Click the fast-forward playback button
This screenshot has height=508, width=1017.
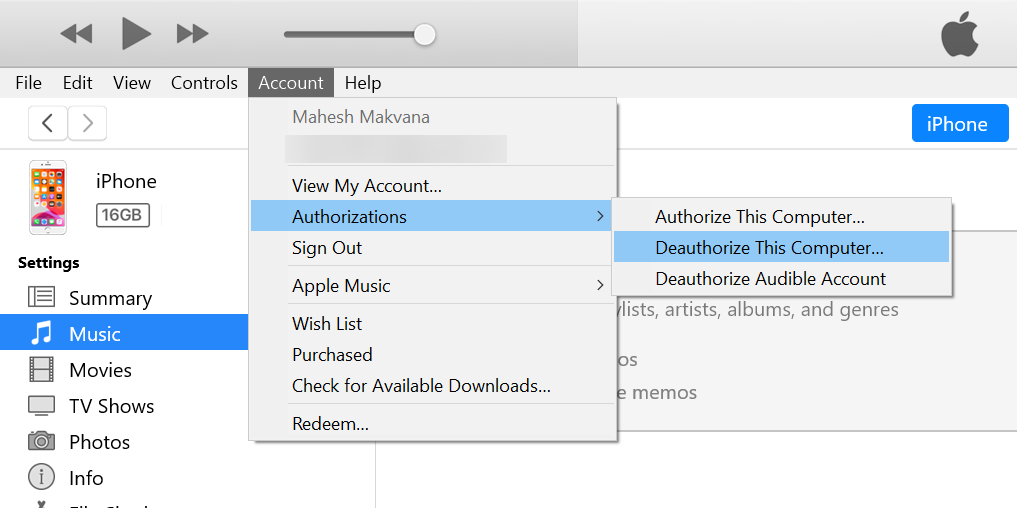click(x=193, y=34)
